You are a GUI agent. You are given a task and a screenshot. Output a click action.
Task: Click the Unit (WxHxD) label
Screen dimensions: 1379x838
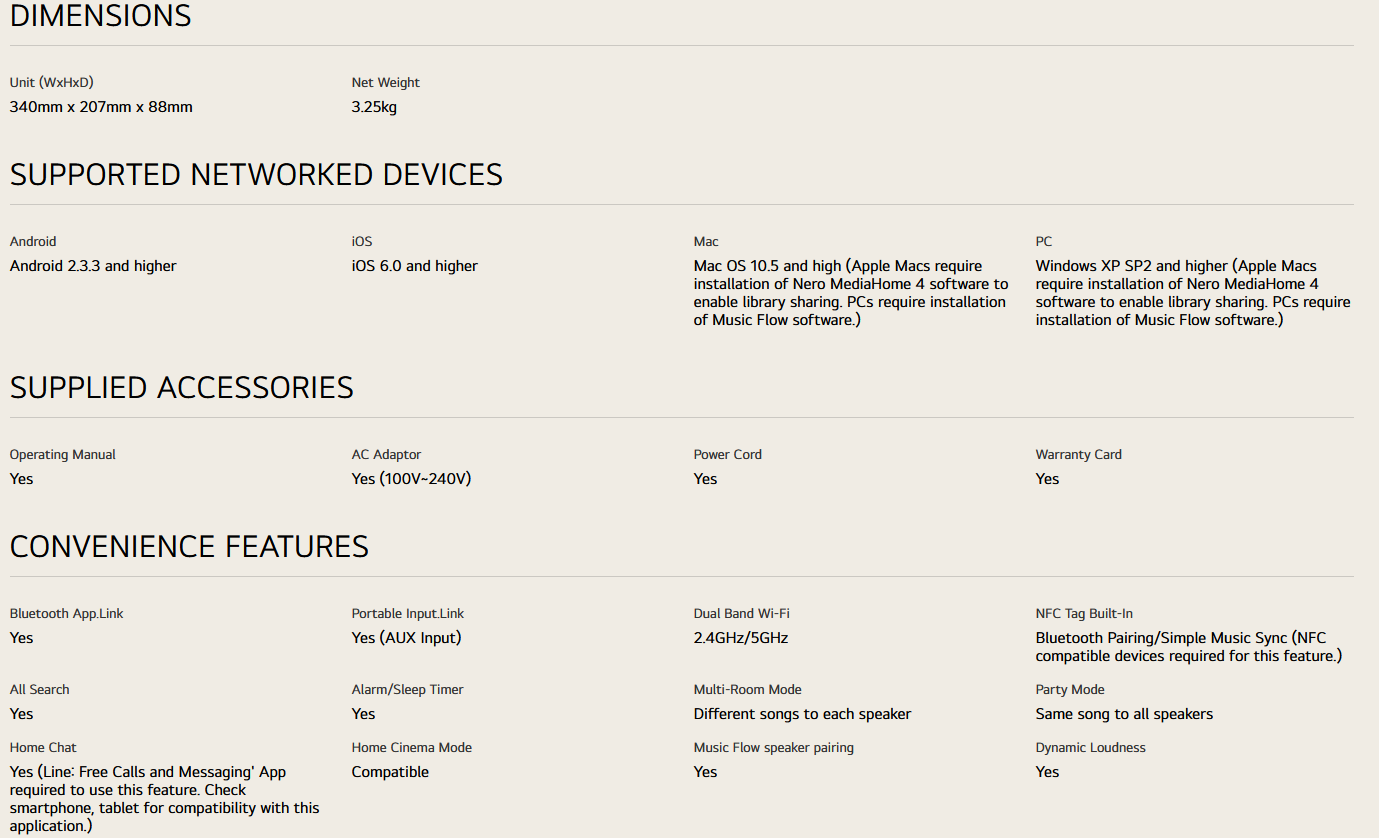point(51,83)
